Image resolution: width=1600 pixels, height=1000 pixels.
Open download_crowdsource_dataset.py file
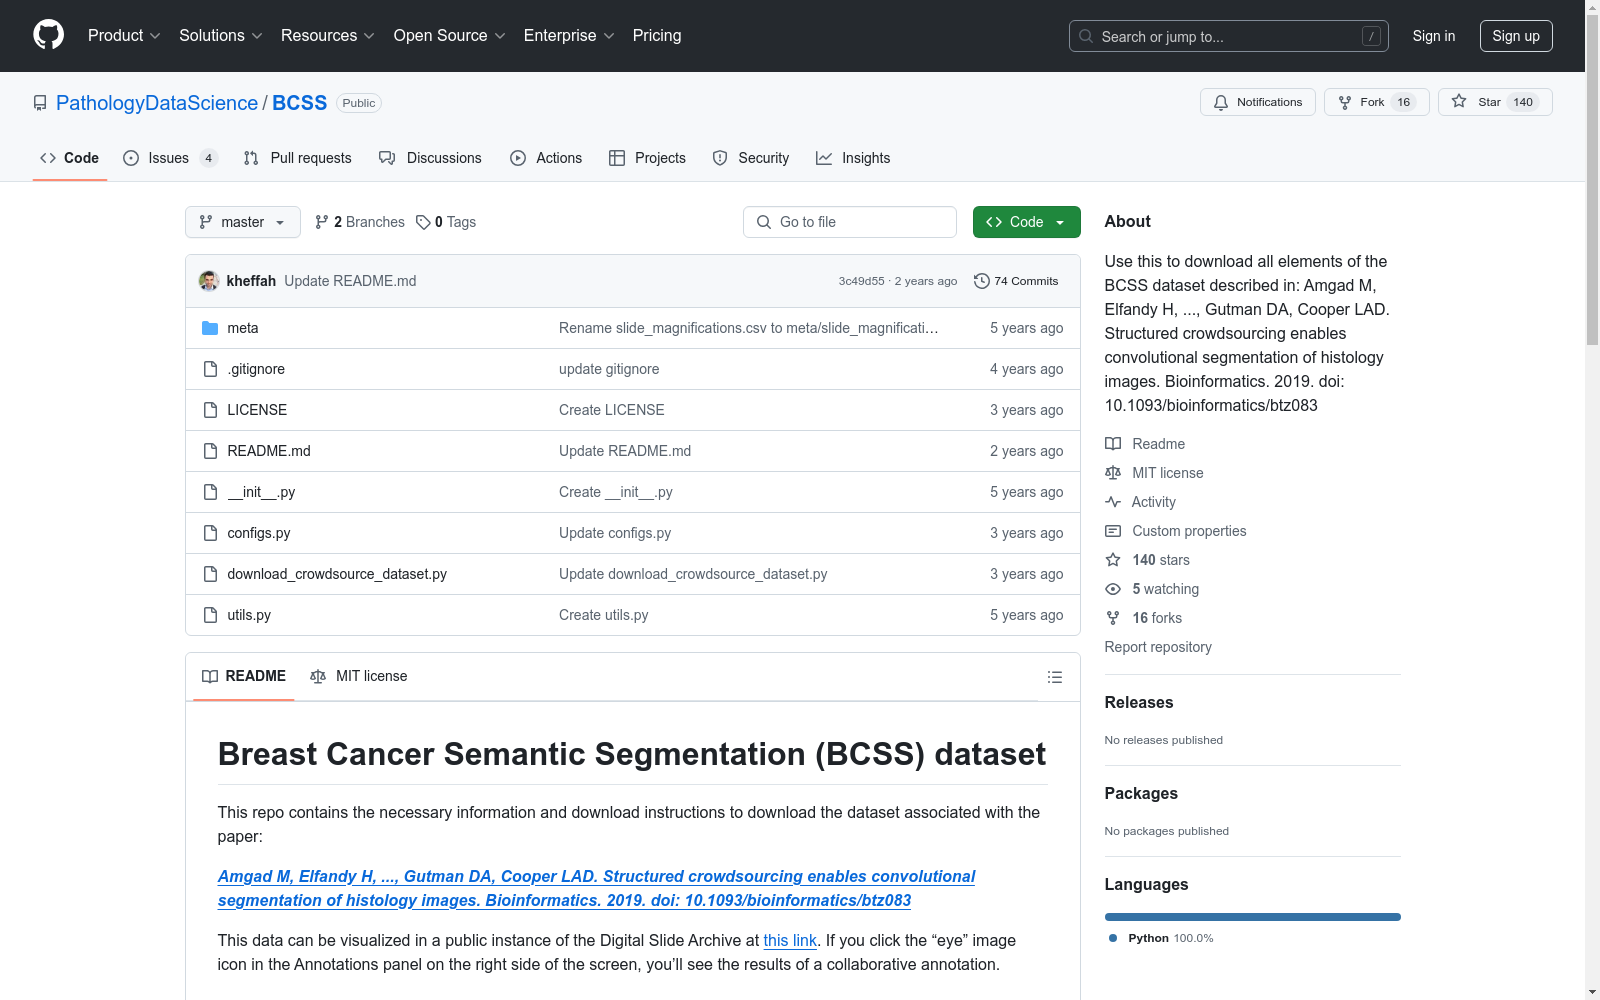337,574
